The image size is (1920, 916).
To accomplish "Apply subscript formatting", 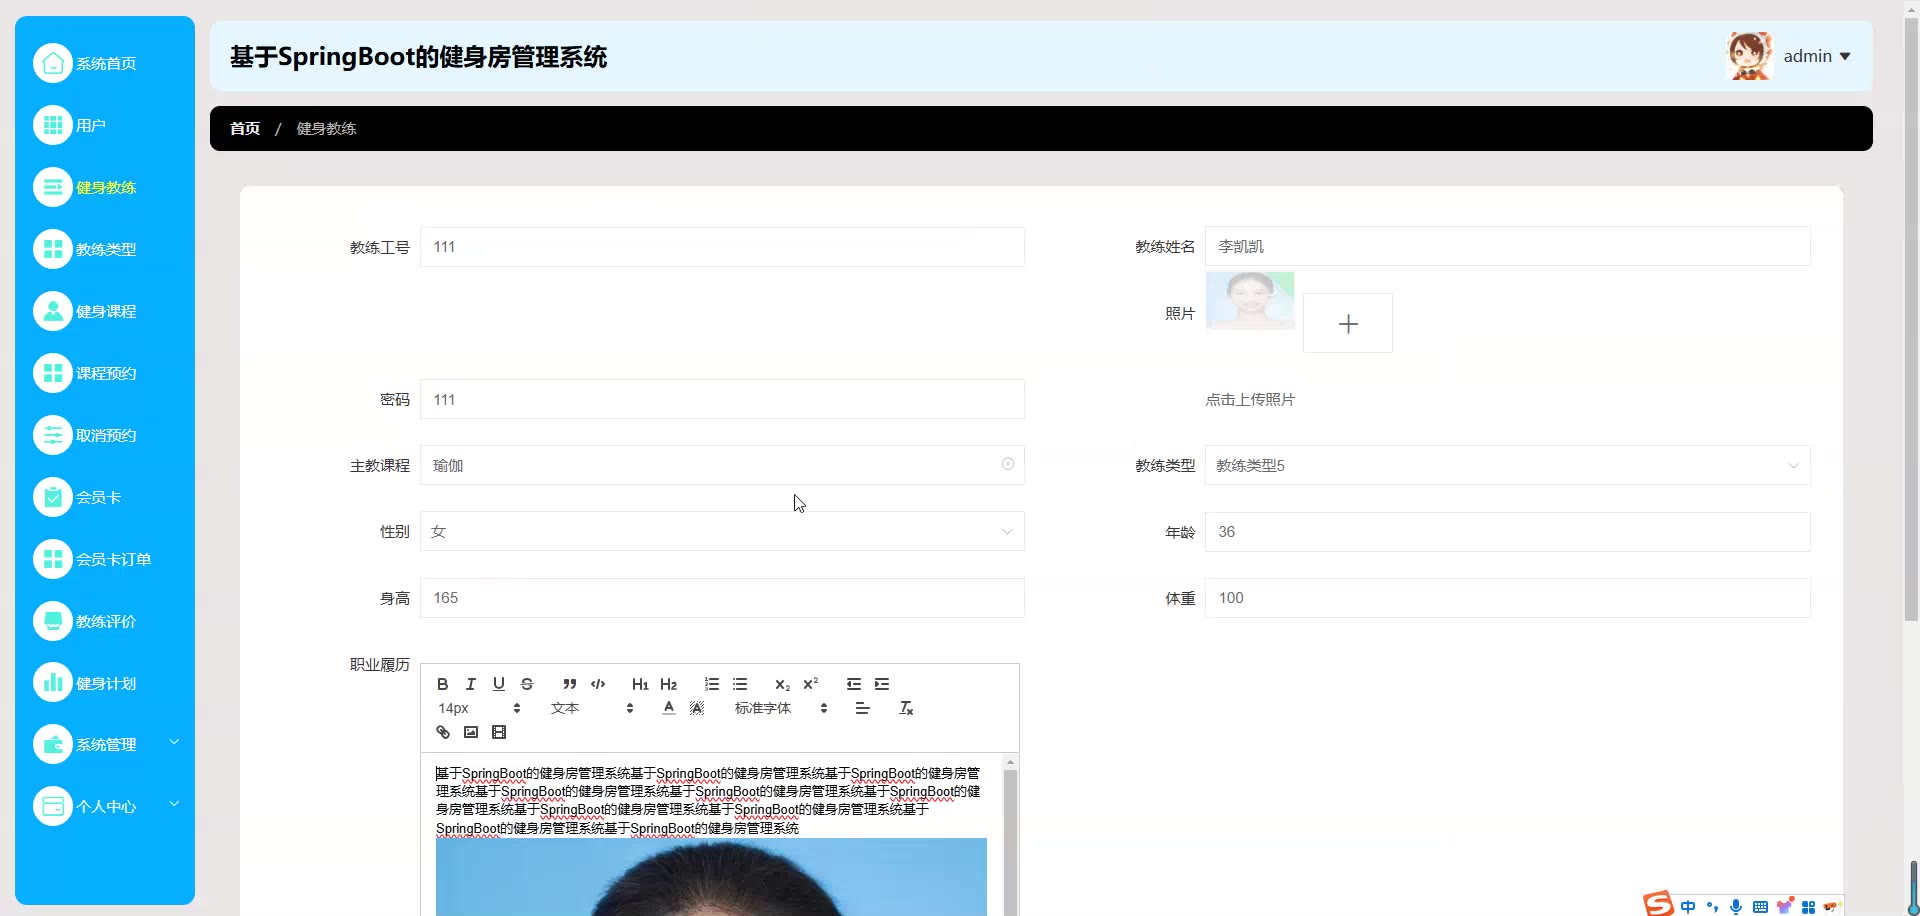I will (783, 684).
